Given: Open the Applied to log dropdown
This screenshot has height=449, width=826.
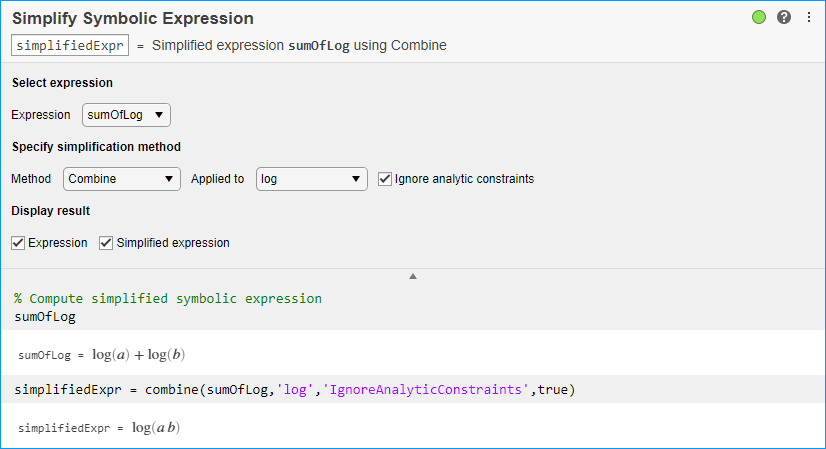Looking at the screenshot, I should (311, 179).
